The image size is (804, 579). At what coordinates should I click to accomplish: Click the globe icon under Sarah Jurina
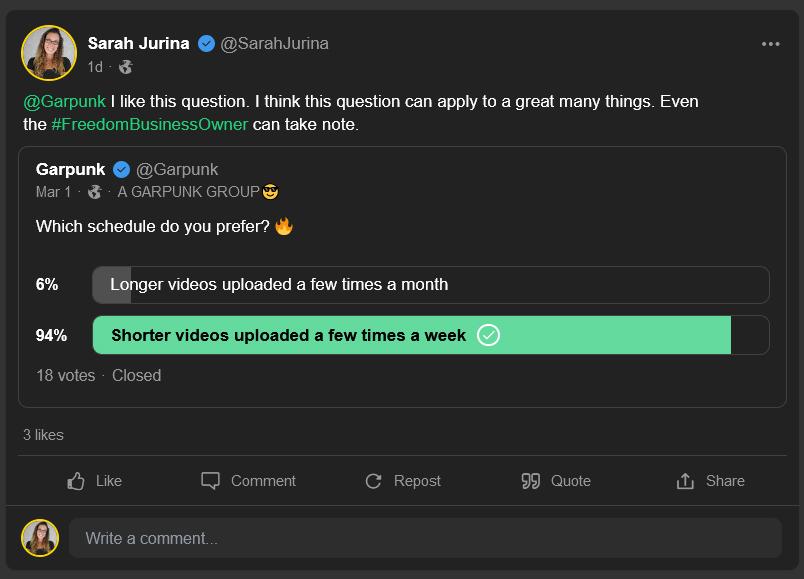tap(125, 67)
